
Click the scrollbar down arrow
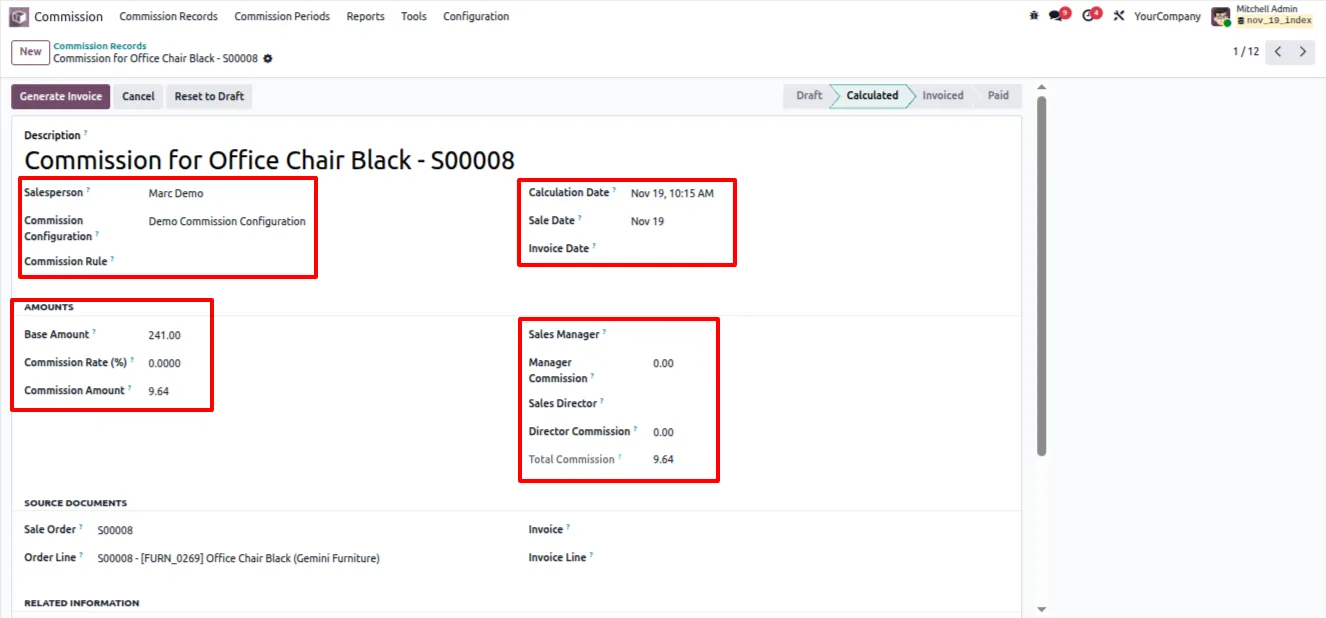1041,609
